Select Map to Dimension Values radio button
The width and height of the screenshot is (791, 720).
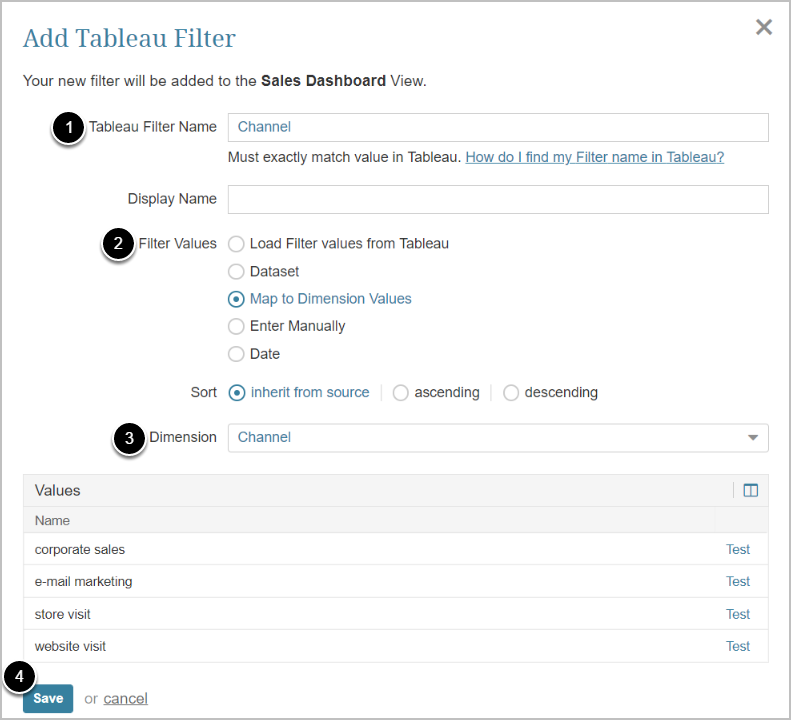pos(236,299)
